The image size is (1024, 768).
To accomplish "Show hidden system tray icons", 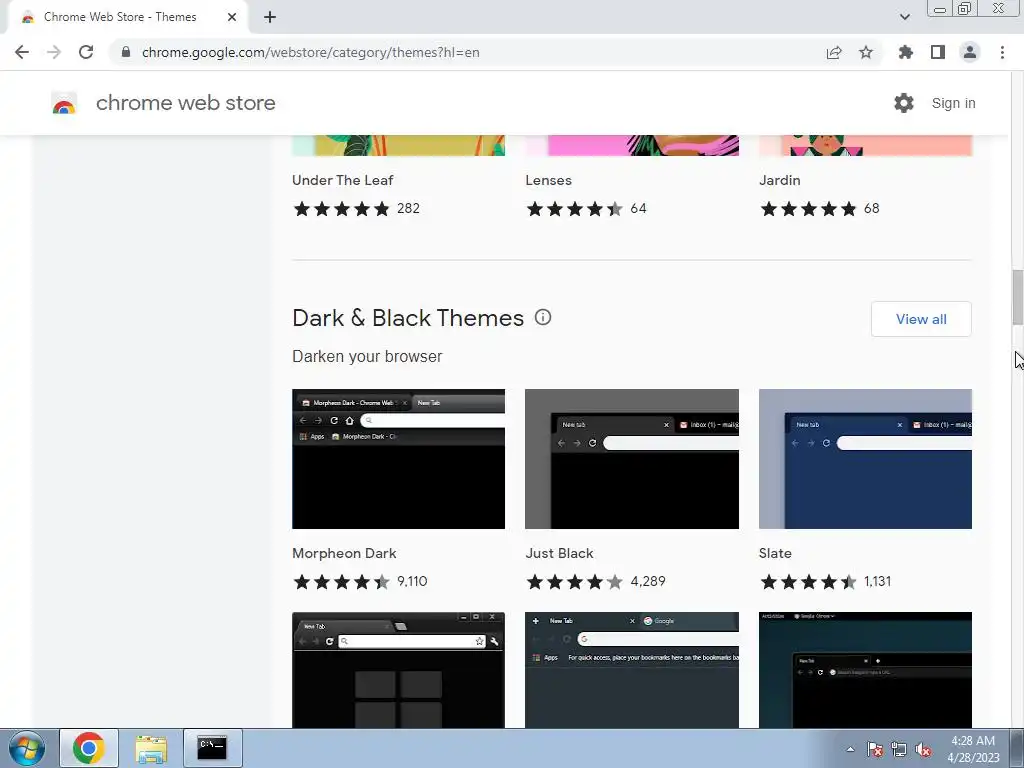I will (850, 749).
